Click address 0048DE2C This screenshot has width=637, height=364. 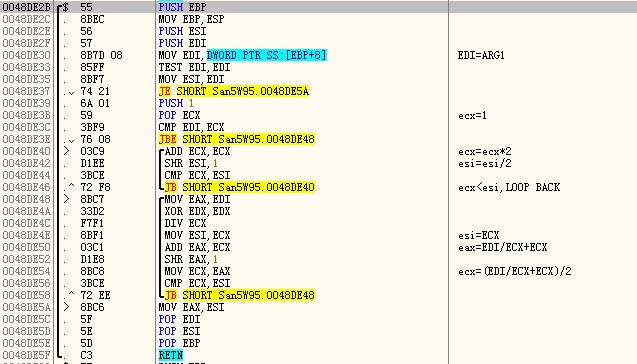[x=26, y=20]
